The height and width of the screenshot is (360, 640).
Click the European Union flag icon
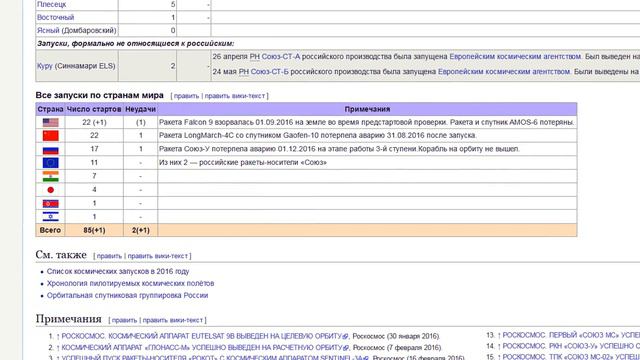pyautogui.click(x=51, y=162)
